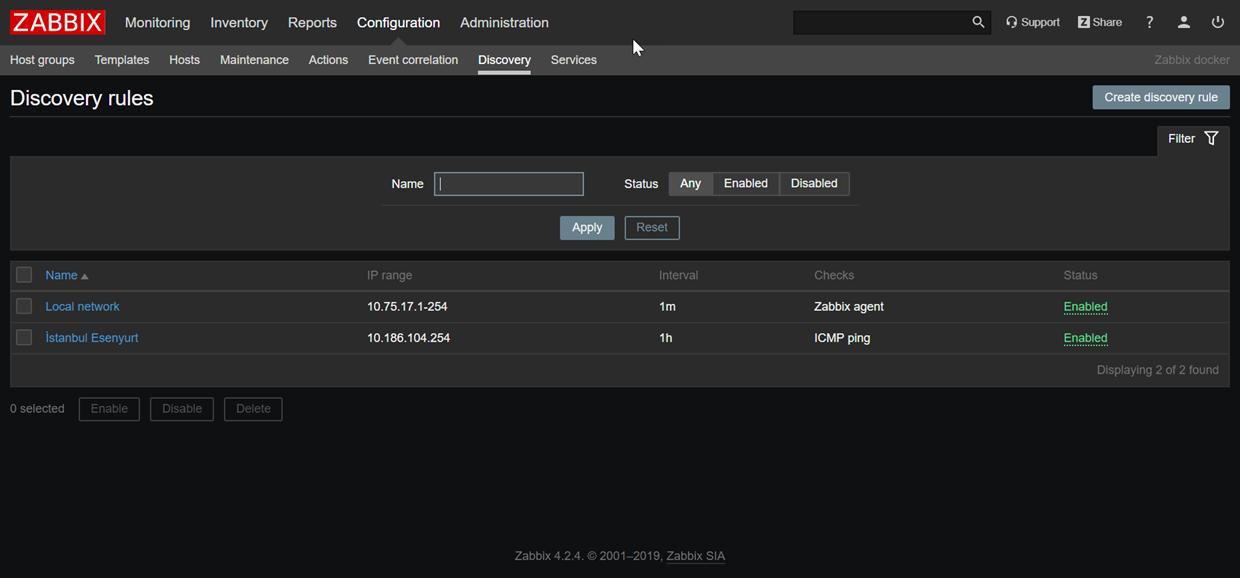Screen dimensions: 1240x578
Task: Open the user profile icon
Action: click(x=1184, y=22)
